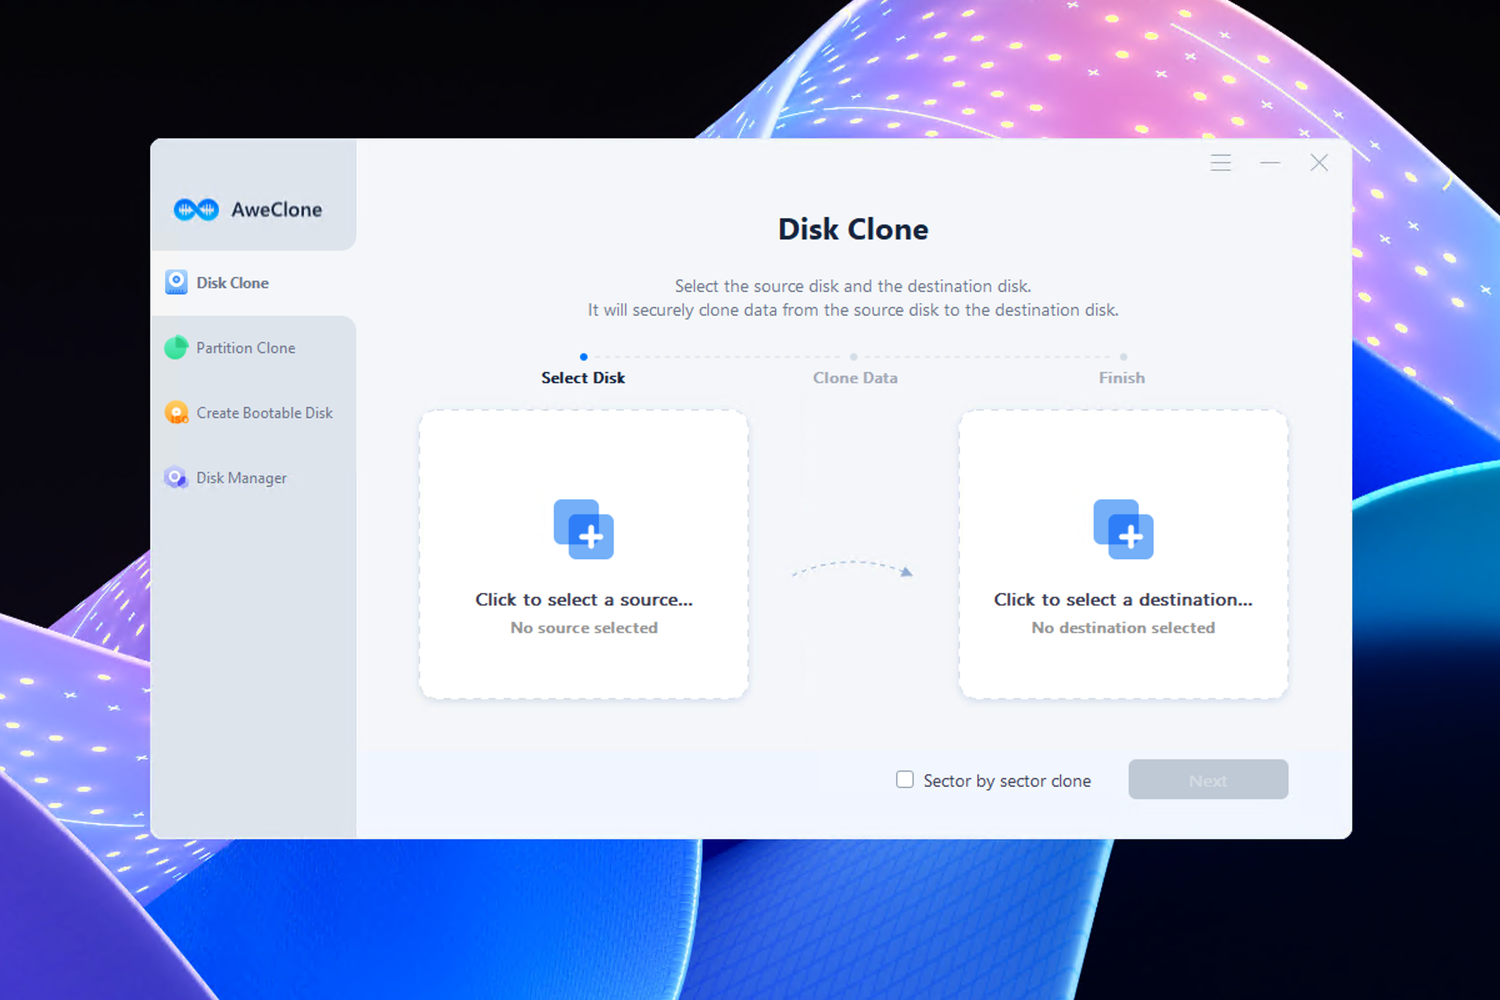Click the AweClone brand name text
Viewport: 1500px width, 1000px height.
(x=277, y=210)
